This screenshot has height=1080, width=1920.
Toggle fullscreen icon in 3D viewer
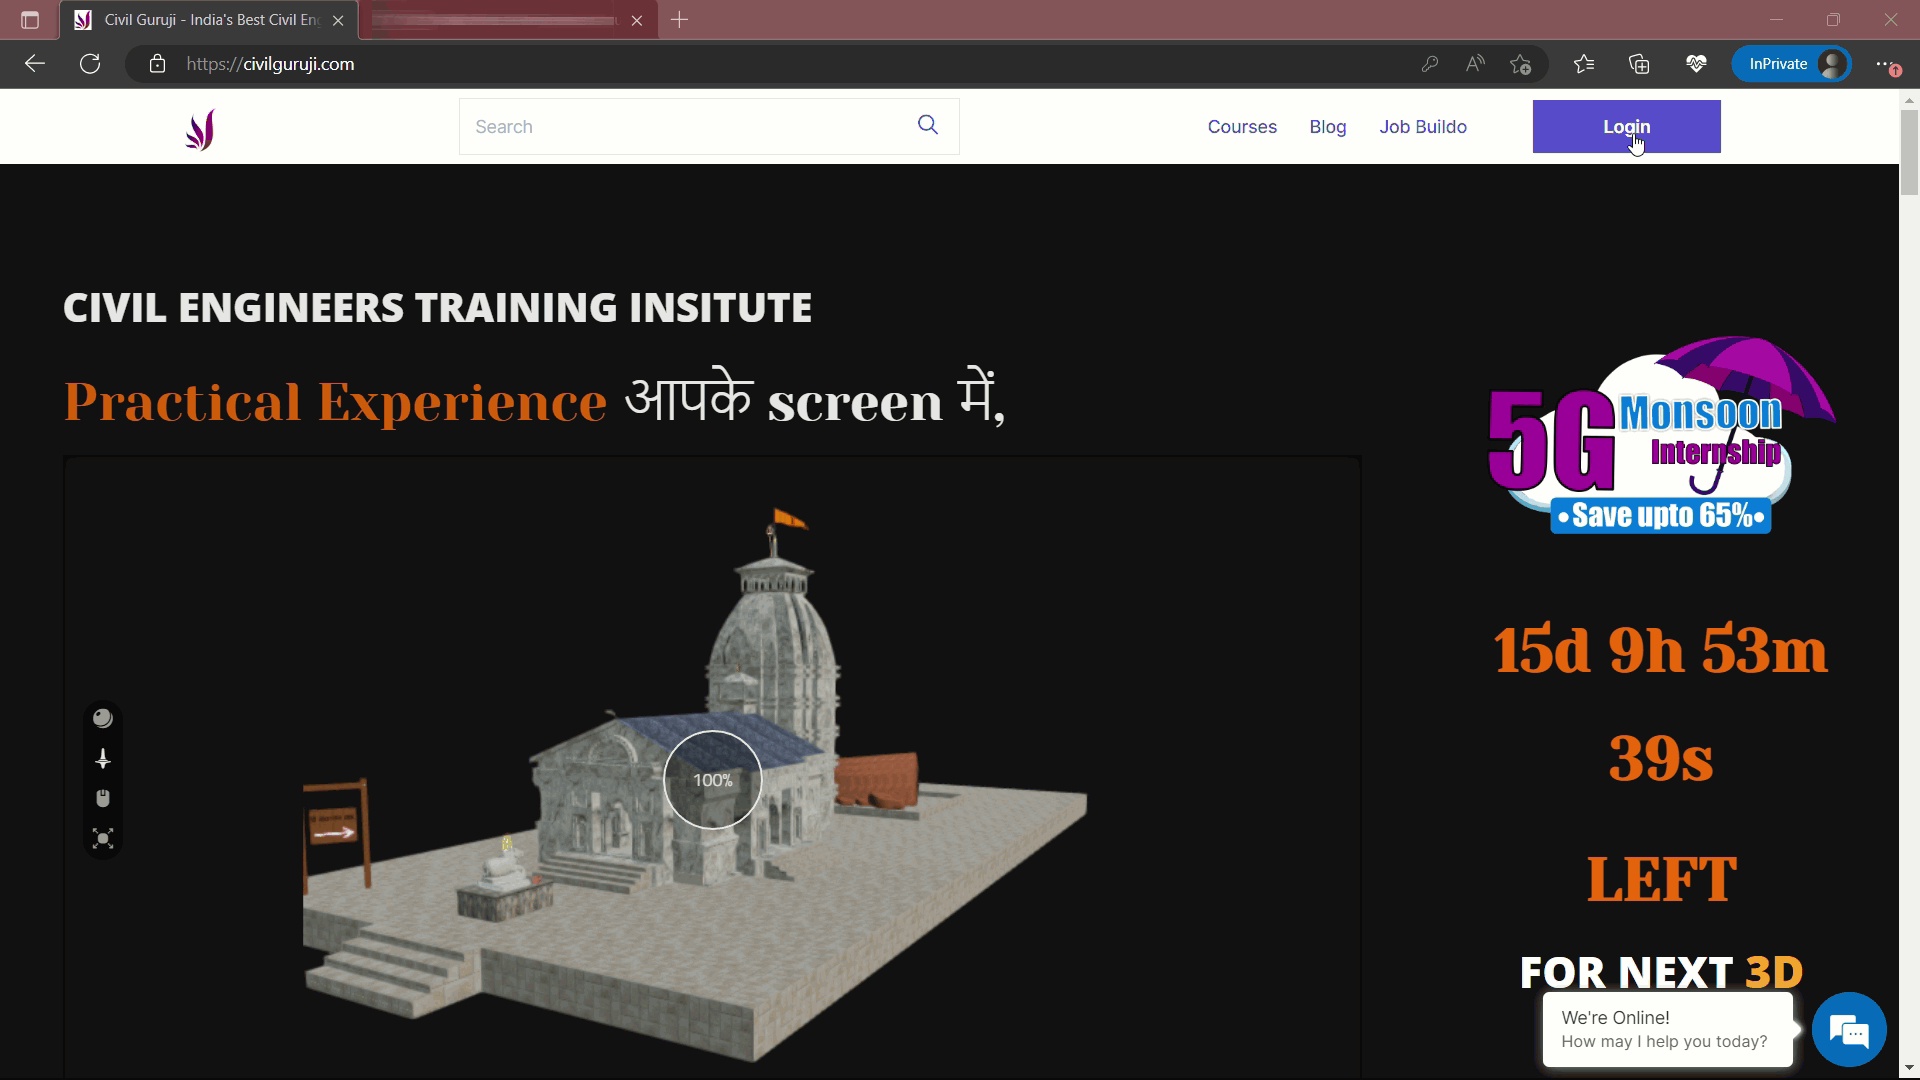[x=103, y=838]
